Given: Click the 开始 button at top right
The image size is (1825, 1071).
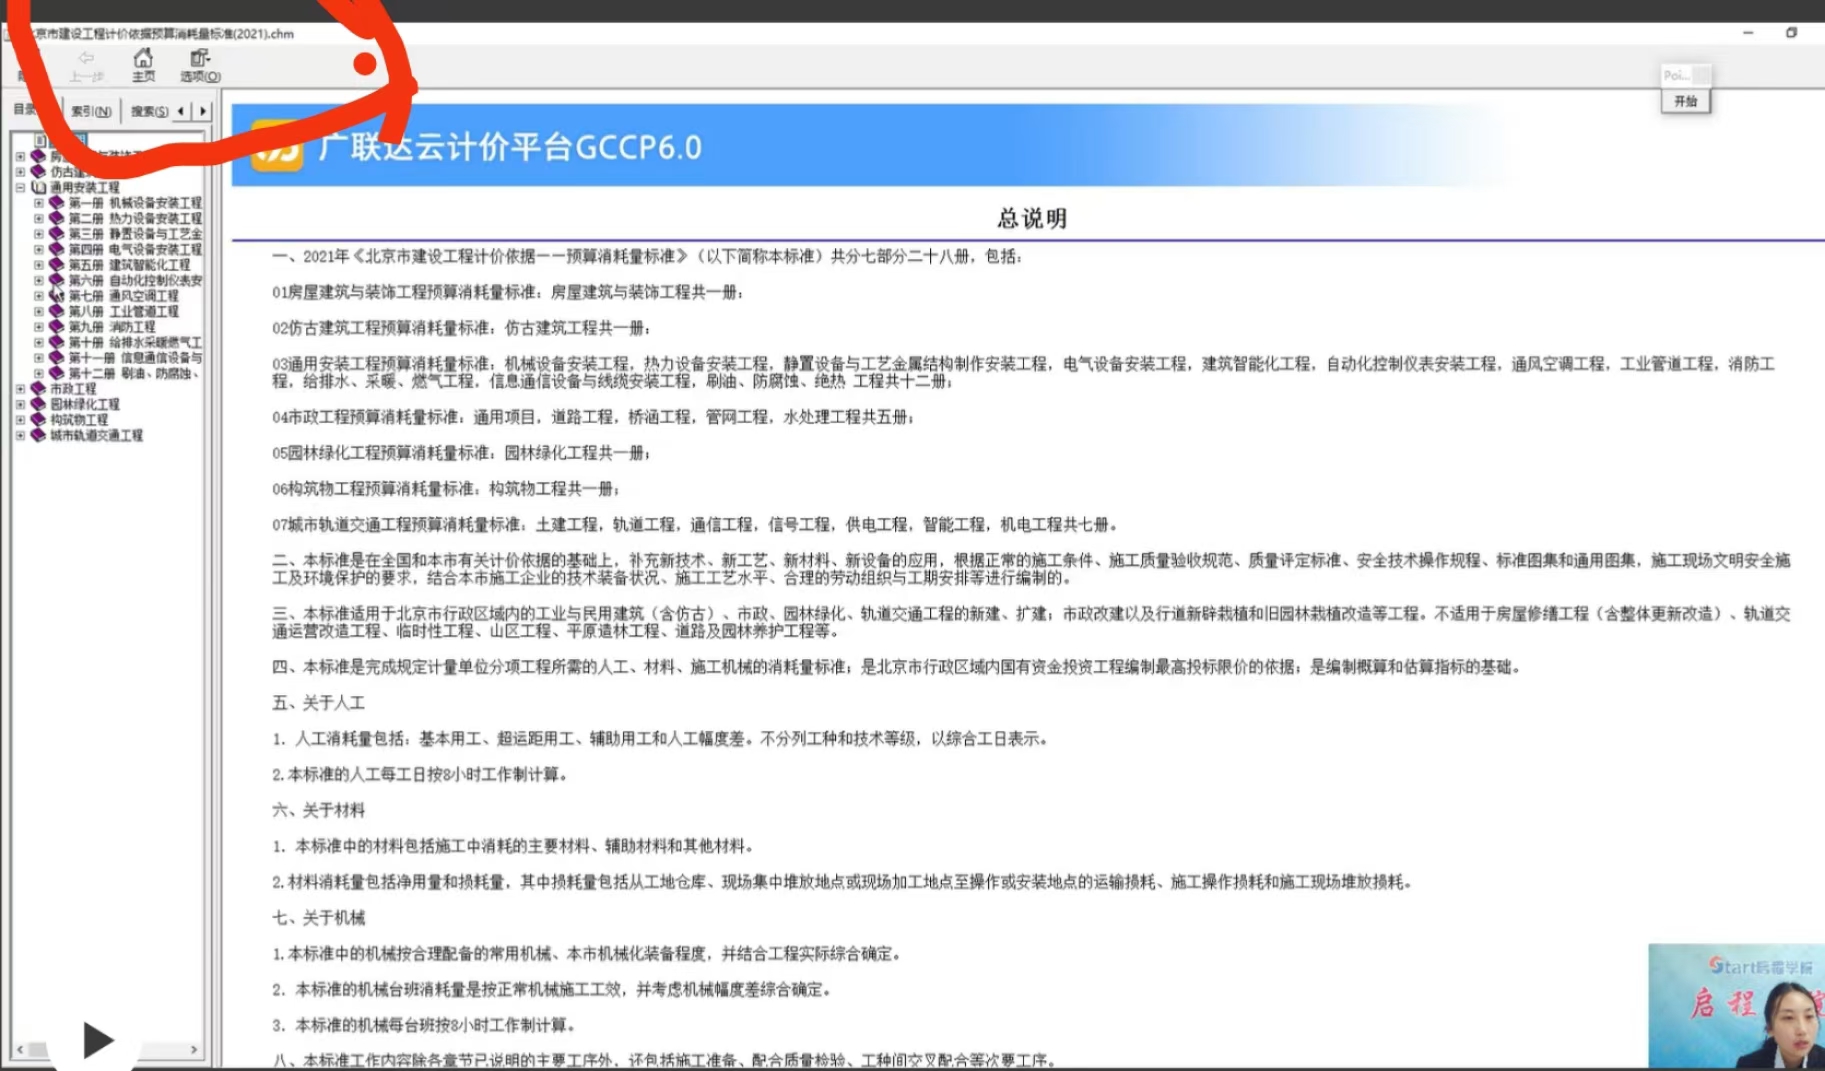Looking at the screenshot, I should 1686,101.
